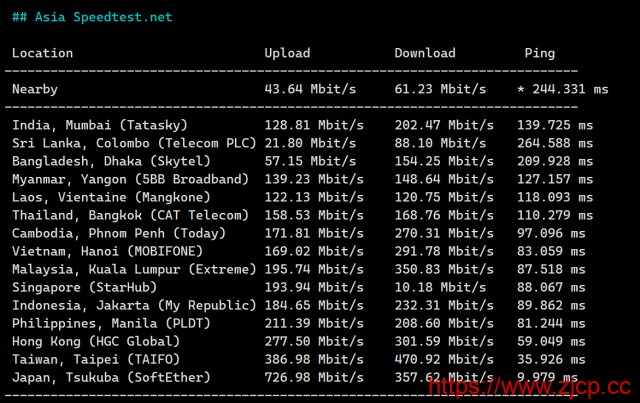The image size is (640, 403).
Task: Select Bangladesh download '154.25 Mbit/s'
Action: [444, 161]
